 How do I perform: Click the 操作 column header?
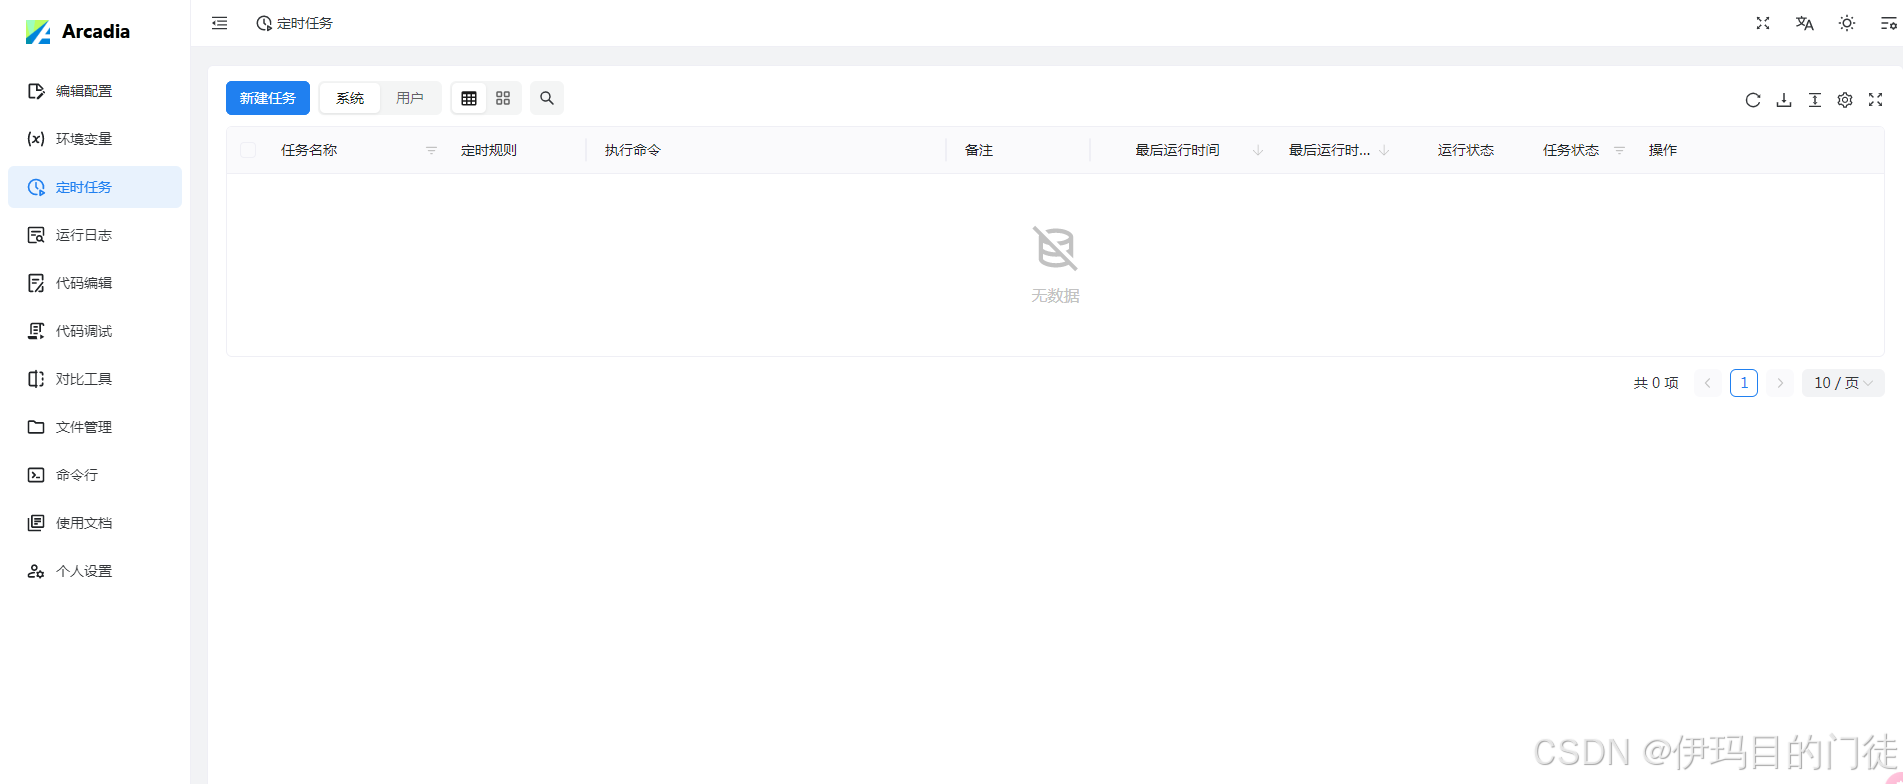click(1663, 150)
